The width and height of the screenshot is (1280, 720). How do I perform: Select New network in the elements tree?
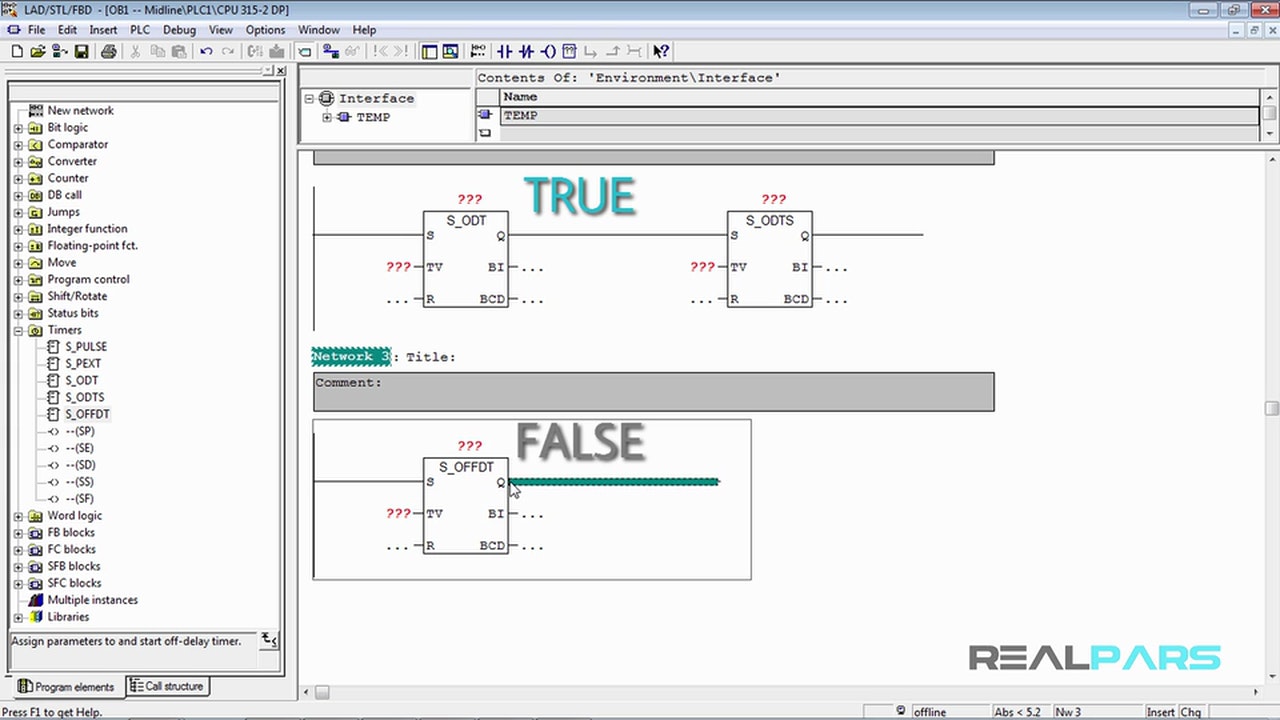[80, 111]
